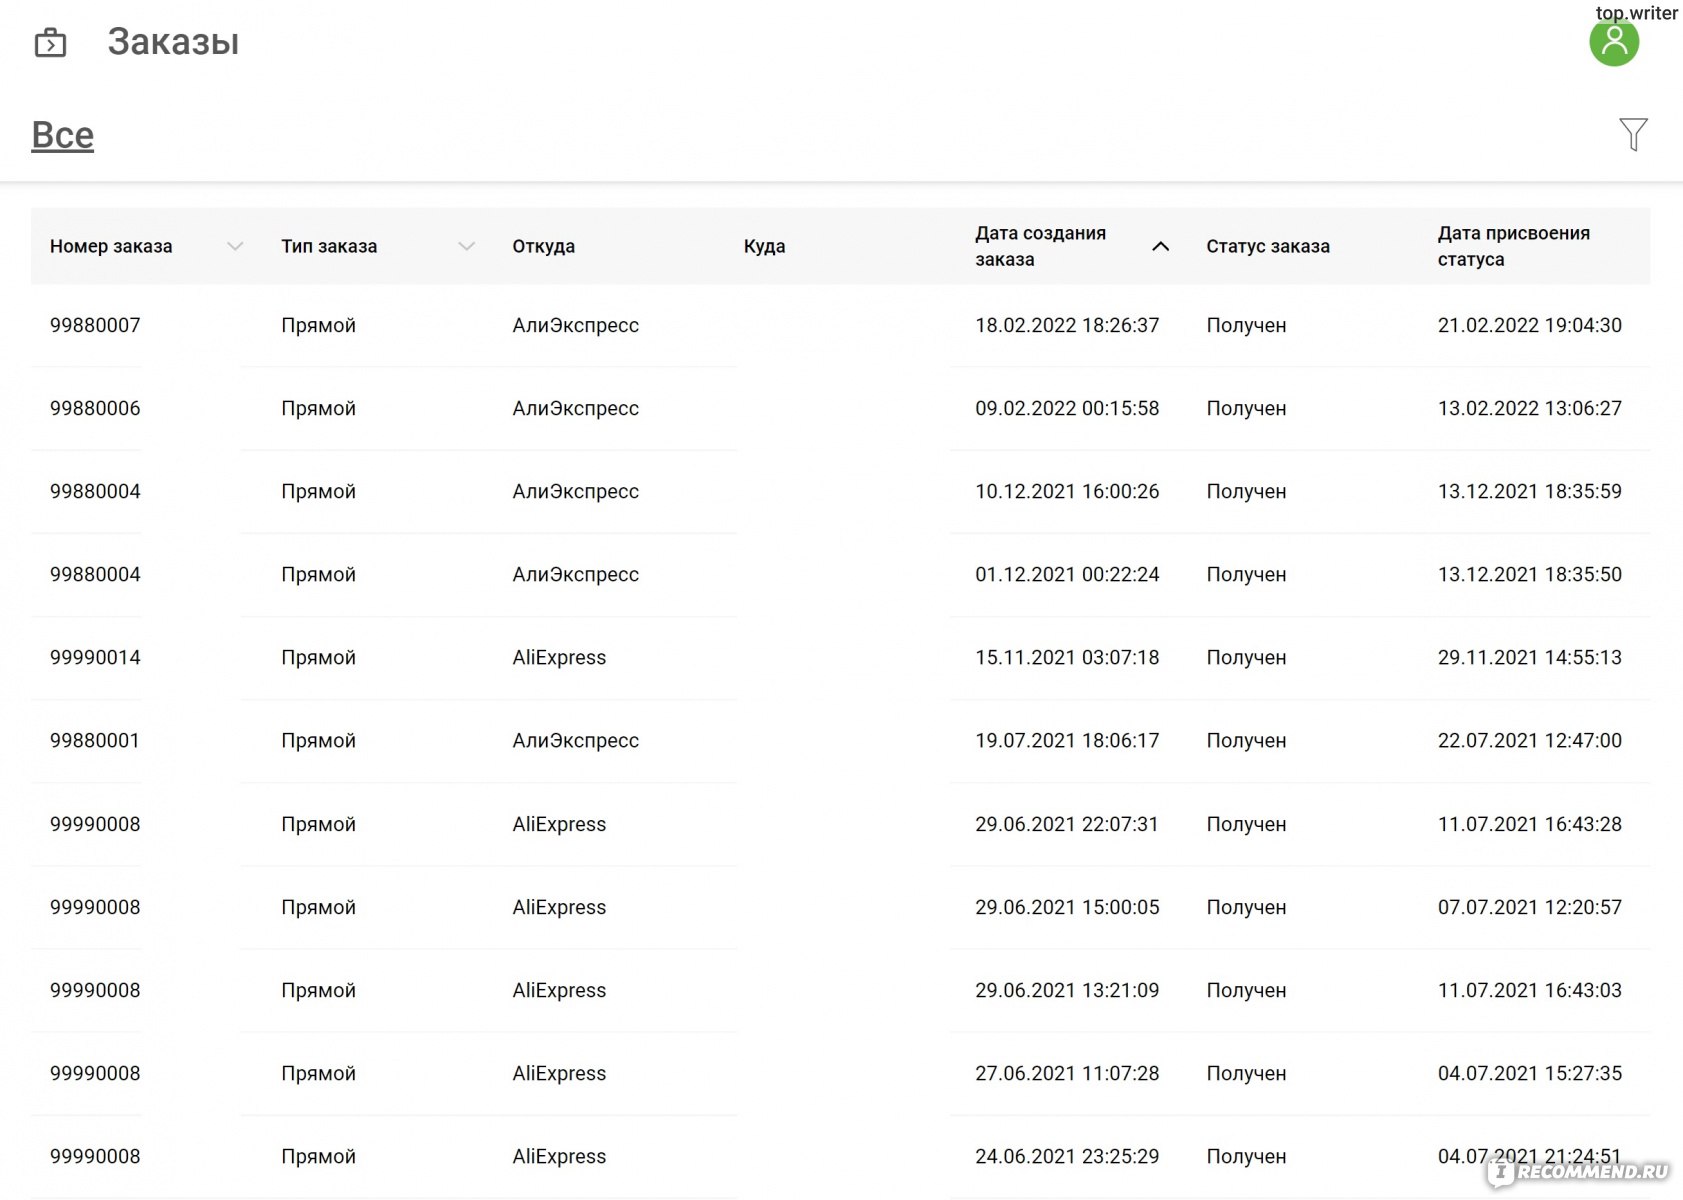Click creation date 10.12.2021 16:00:26

[1067, 491]
